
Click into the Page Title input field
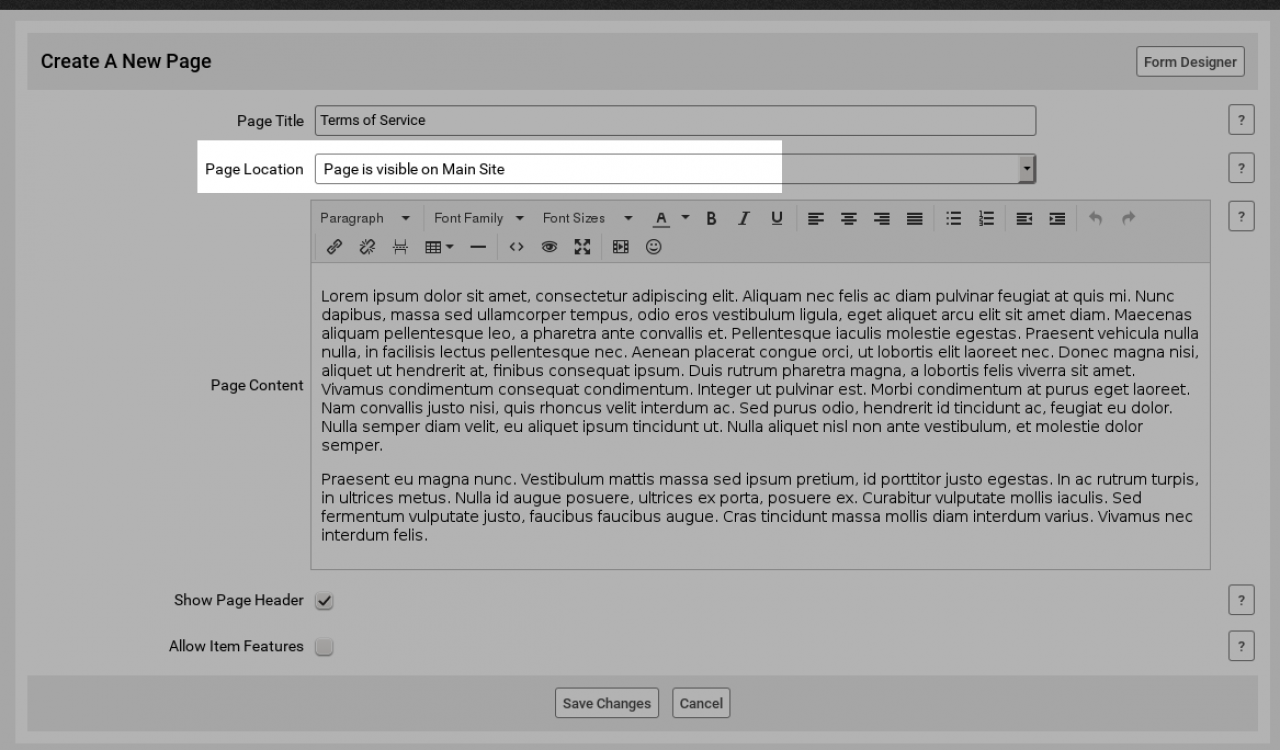[x=676, y=120]
